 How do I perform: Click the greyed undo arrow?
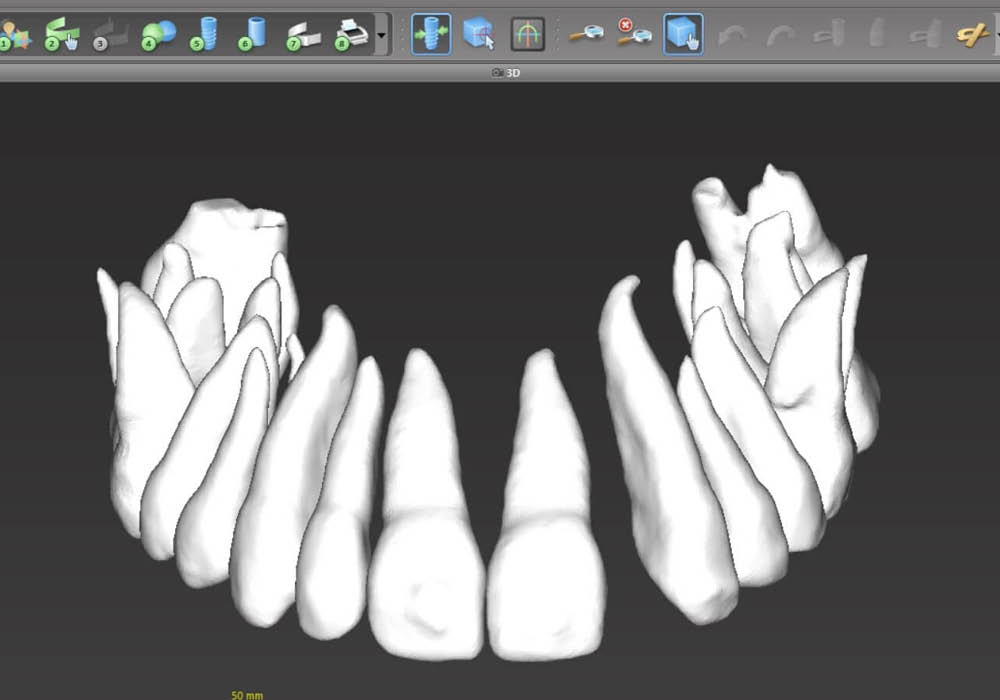point(731,35)
